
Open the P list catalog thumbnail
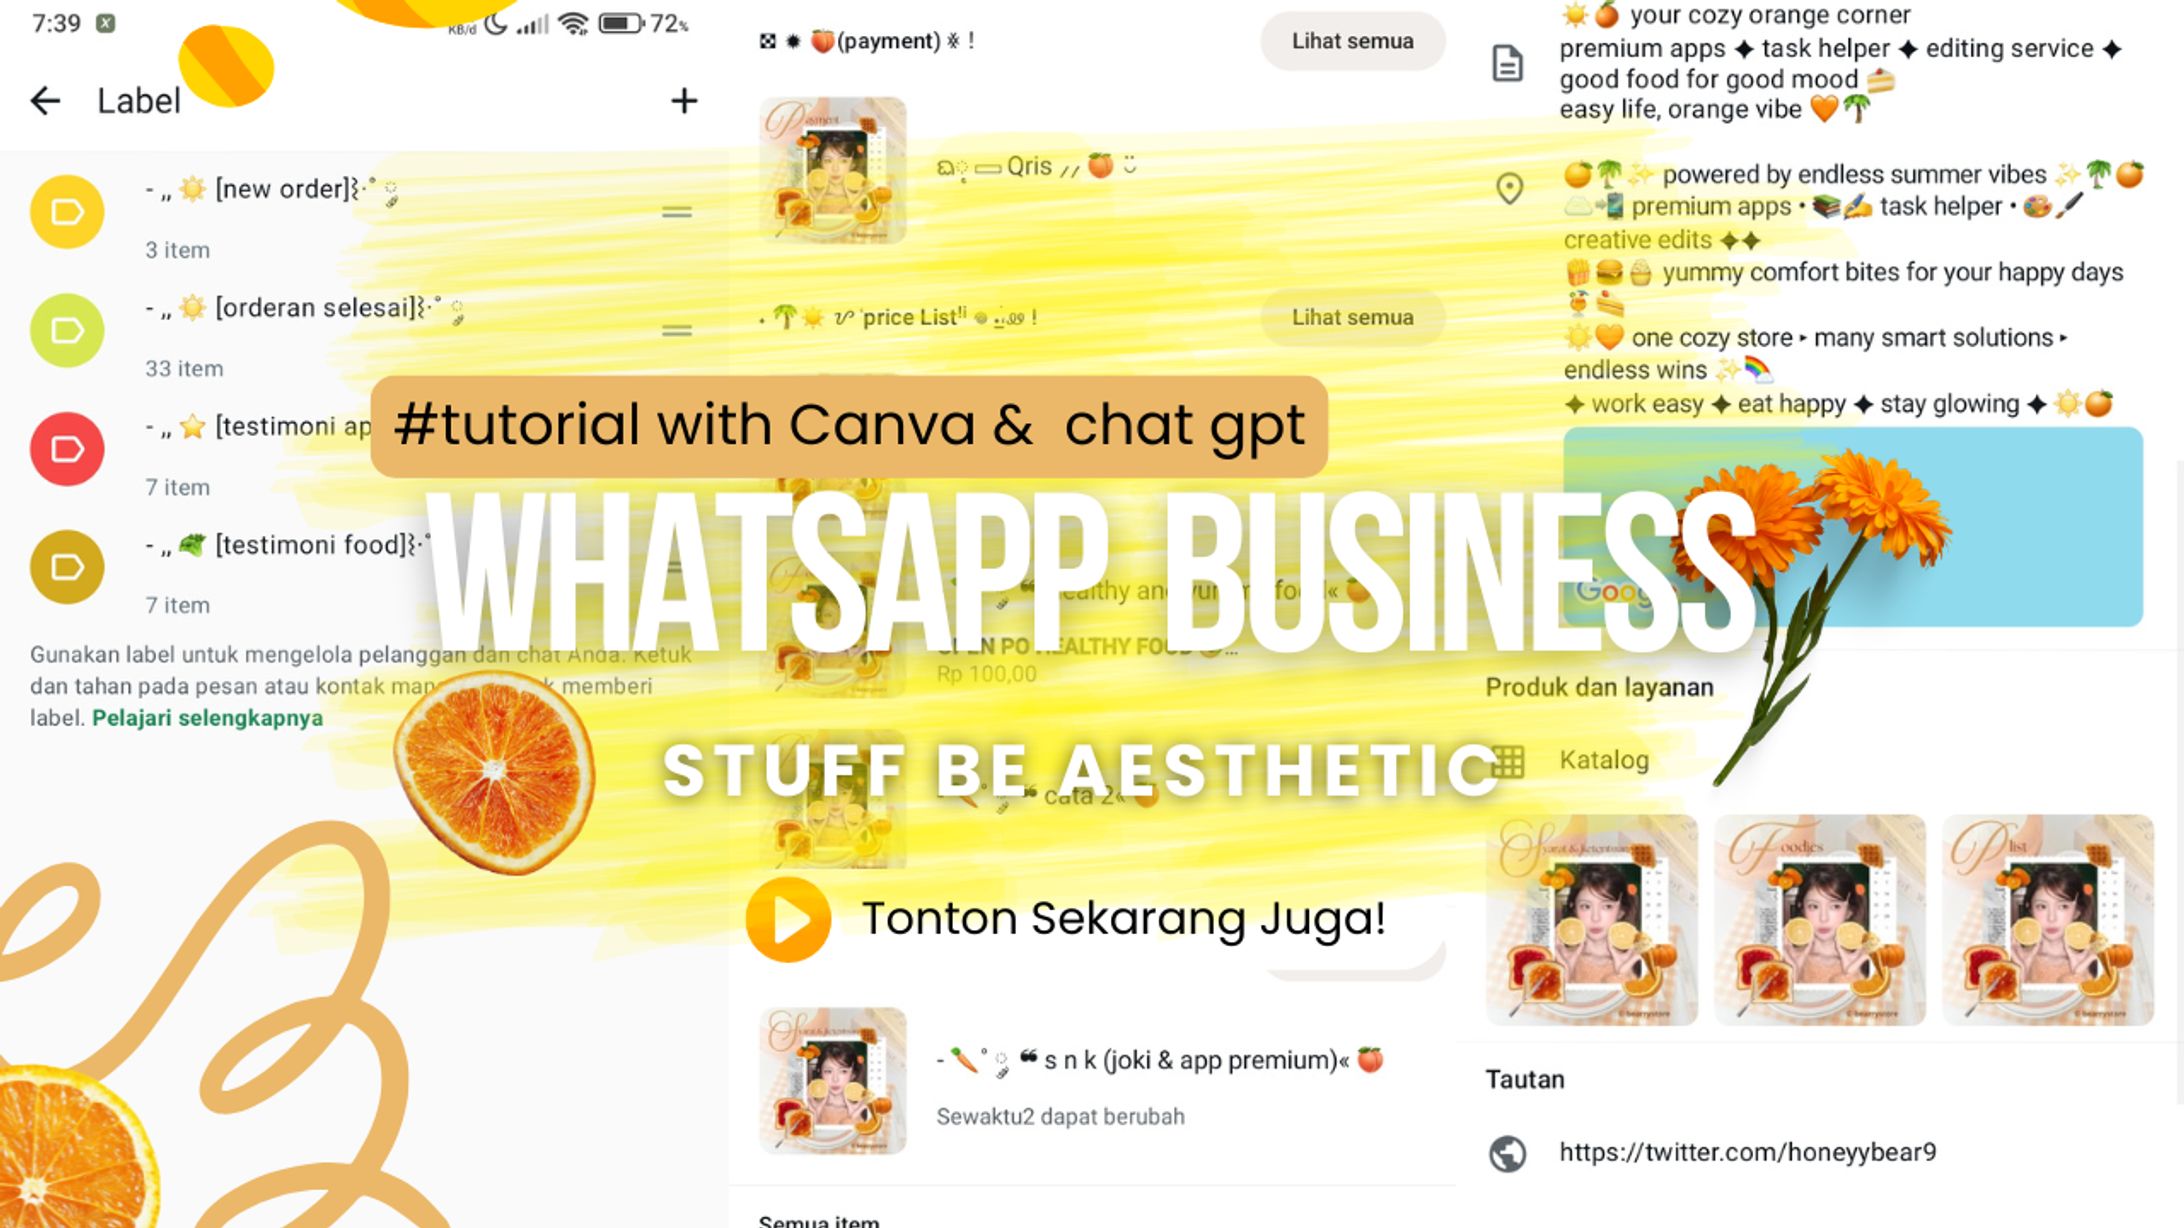point(2047,920)
